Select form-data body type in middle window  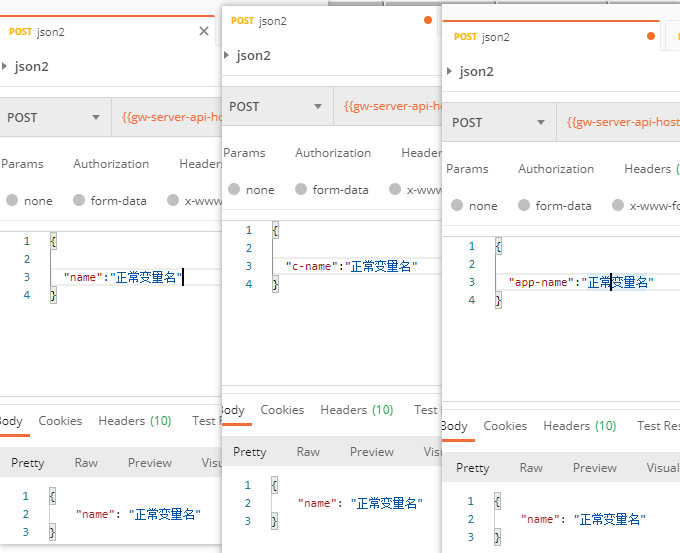pos(301,189)
